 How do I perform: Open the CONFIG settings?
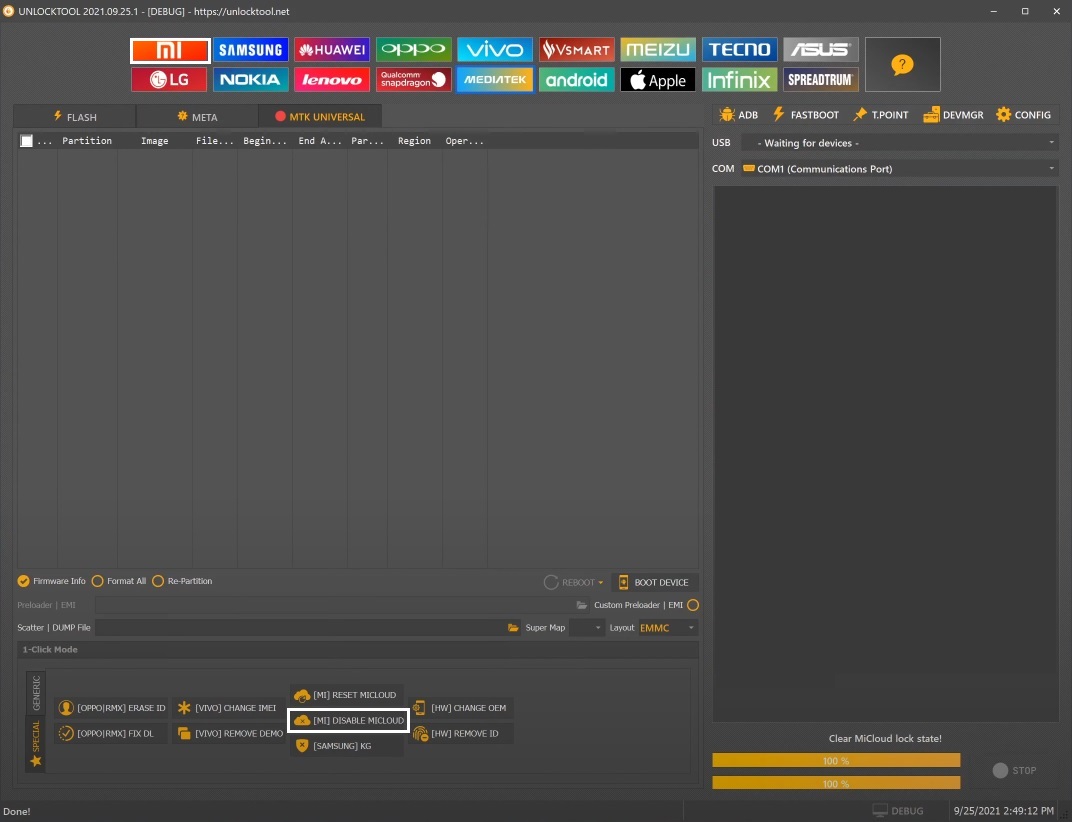[1023, 115]
